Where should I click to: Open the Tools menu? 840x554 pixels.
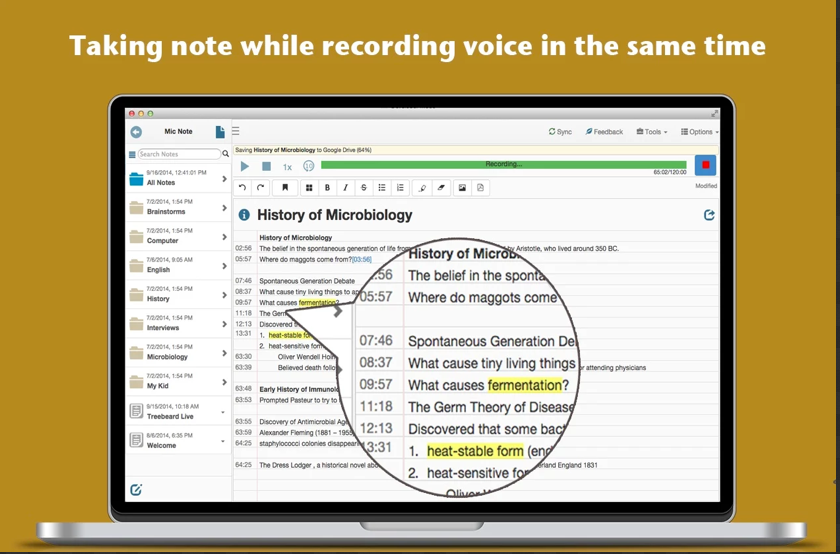click(x=652, y=132)
